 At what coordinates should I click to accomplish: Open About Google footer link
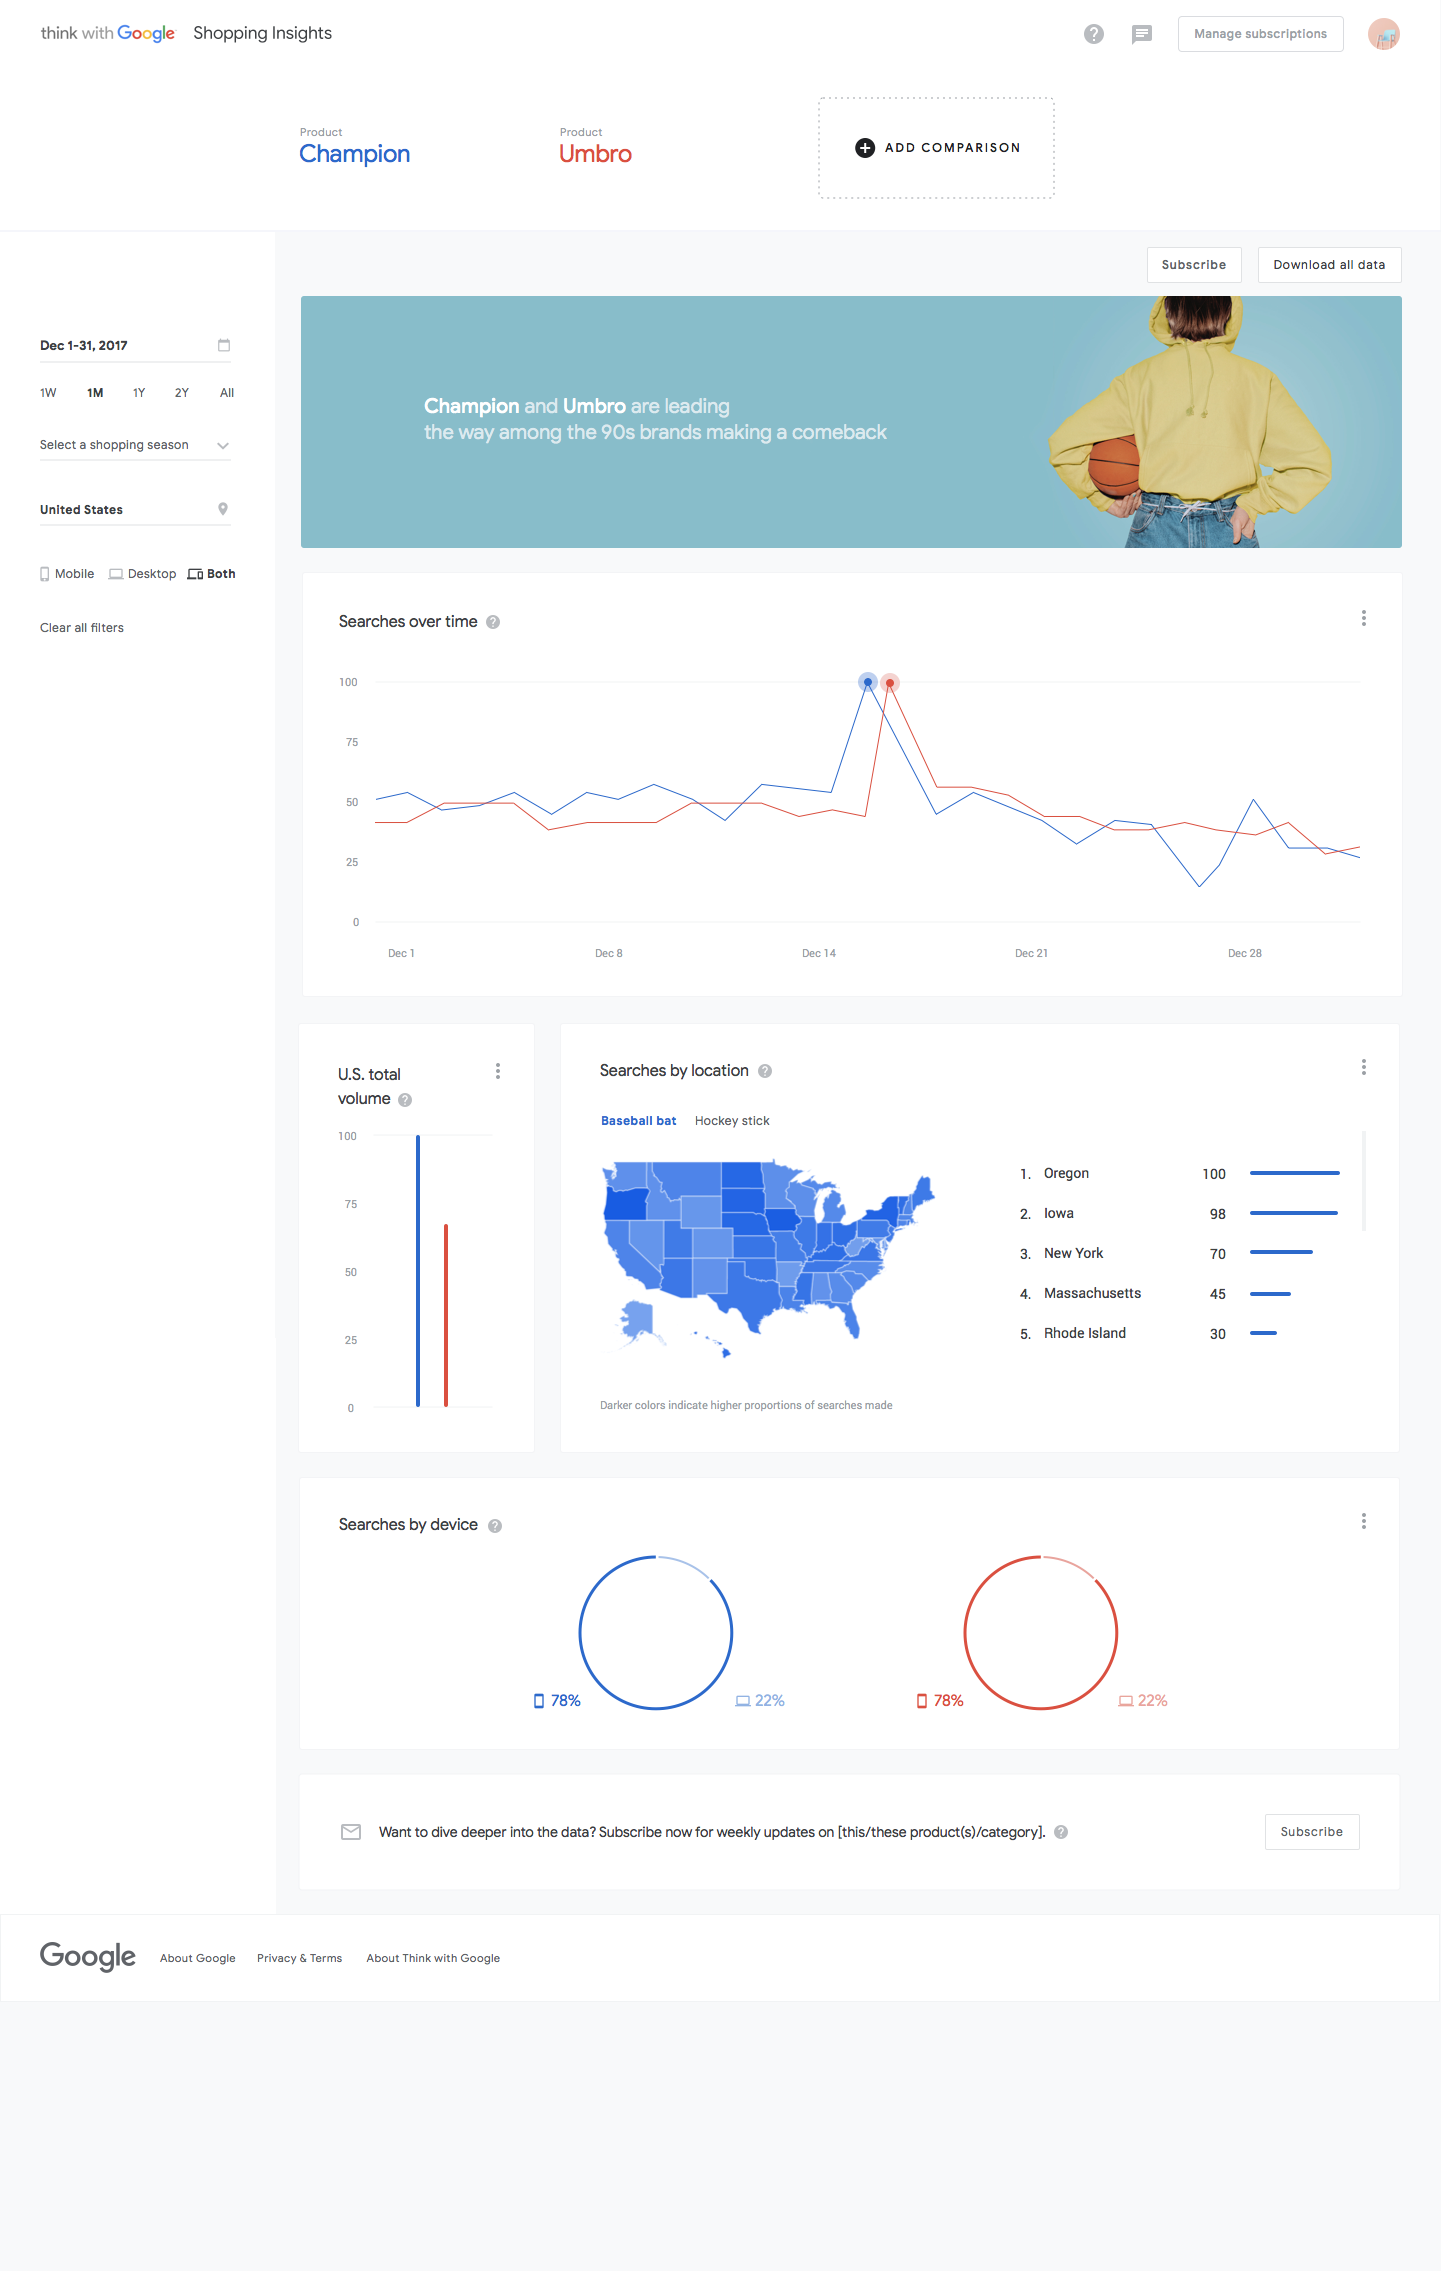coord(198,1958)
